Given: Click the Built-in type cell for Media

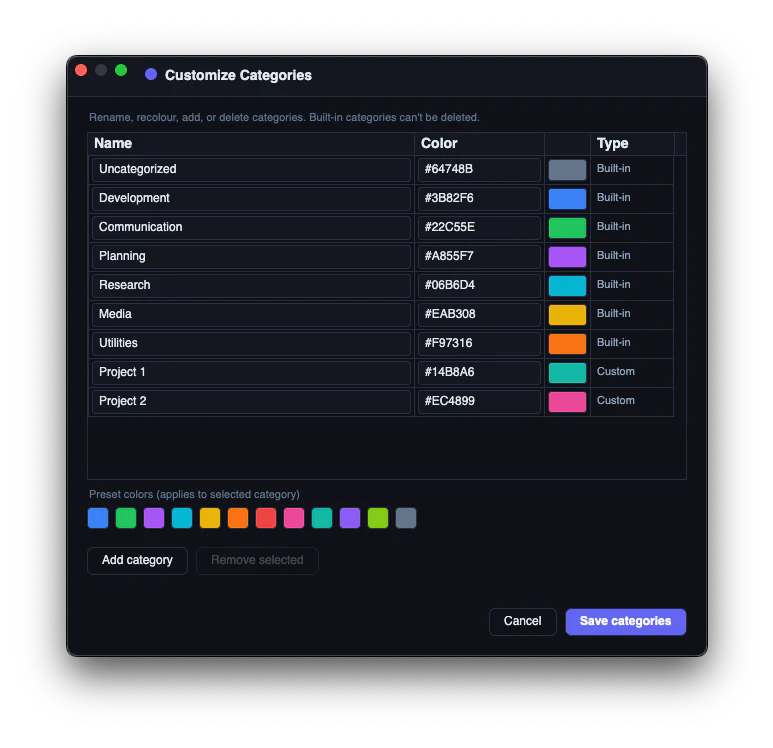Looking at the screenshot, I should (x=632, y=315).
